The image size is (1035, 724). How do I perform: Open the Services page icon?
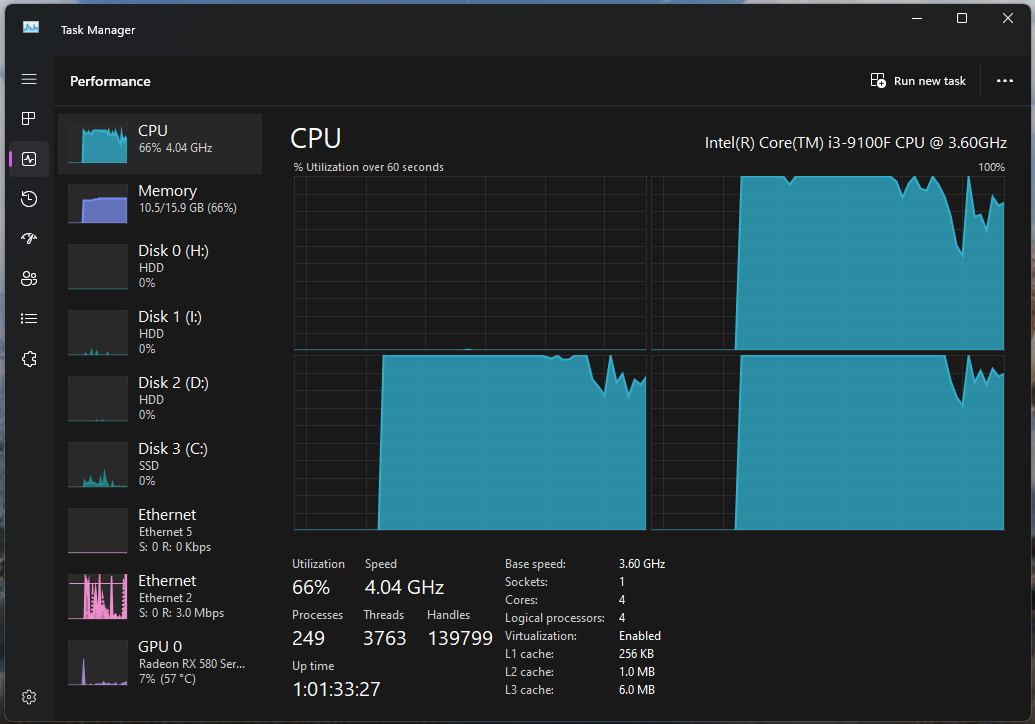pyautogui.click(x=29, y=359)
